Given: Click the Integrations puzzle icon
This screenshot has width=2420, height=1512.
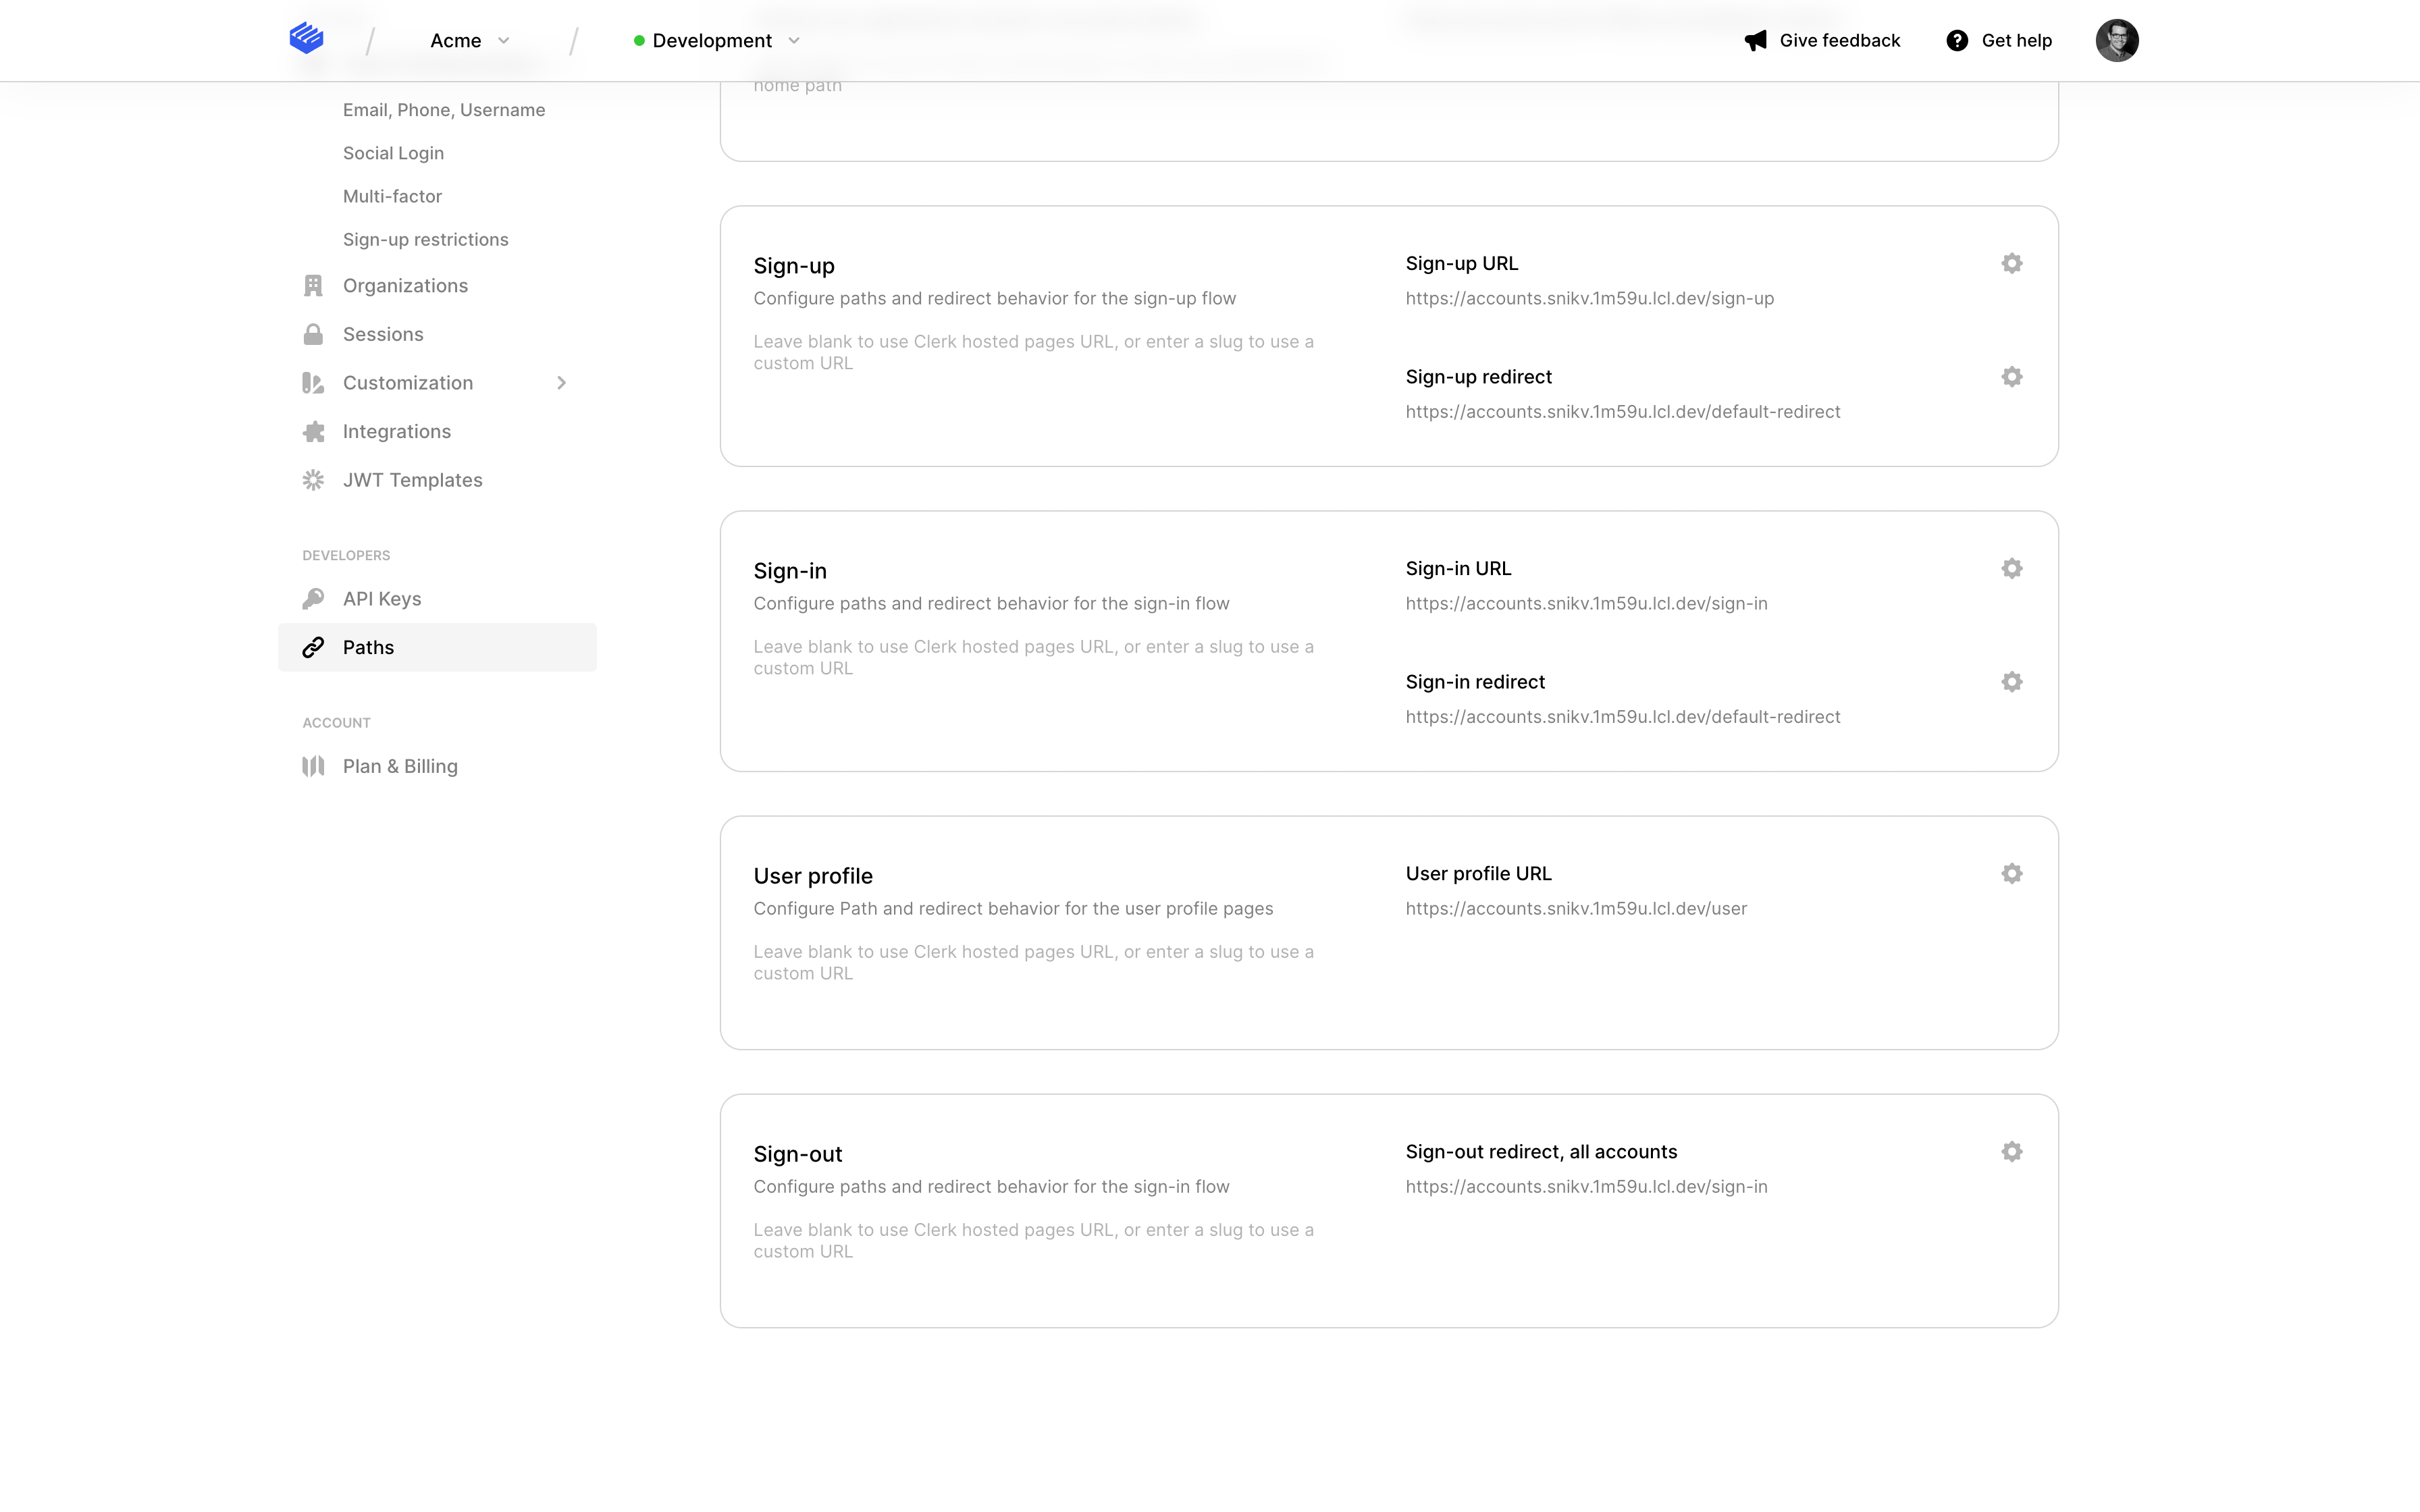Looking at the screenshot, I should click(313, 431).
